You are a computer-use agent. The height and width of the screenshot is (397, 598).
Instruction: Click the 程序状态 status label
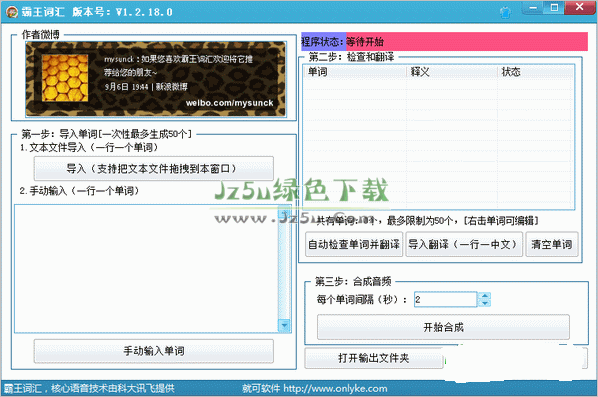323,42
